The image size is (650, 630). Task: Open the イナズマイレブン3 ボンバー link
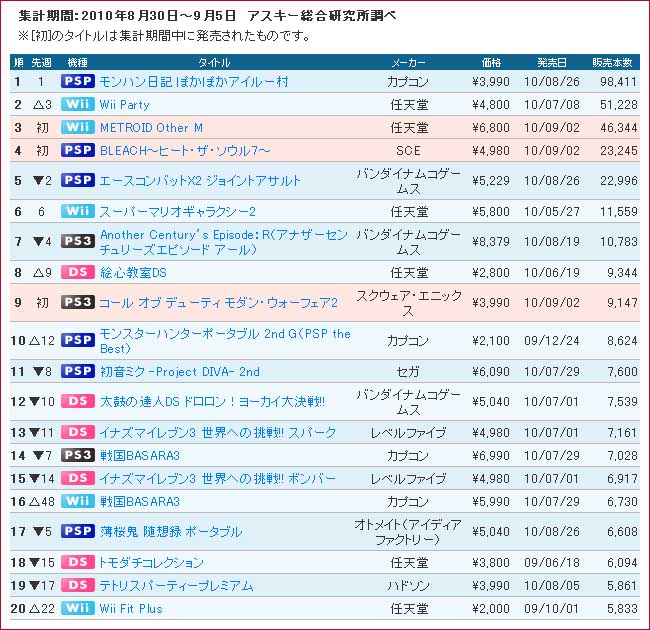pos(218,479)
